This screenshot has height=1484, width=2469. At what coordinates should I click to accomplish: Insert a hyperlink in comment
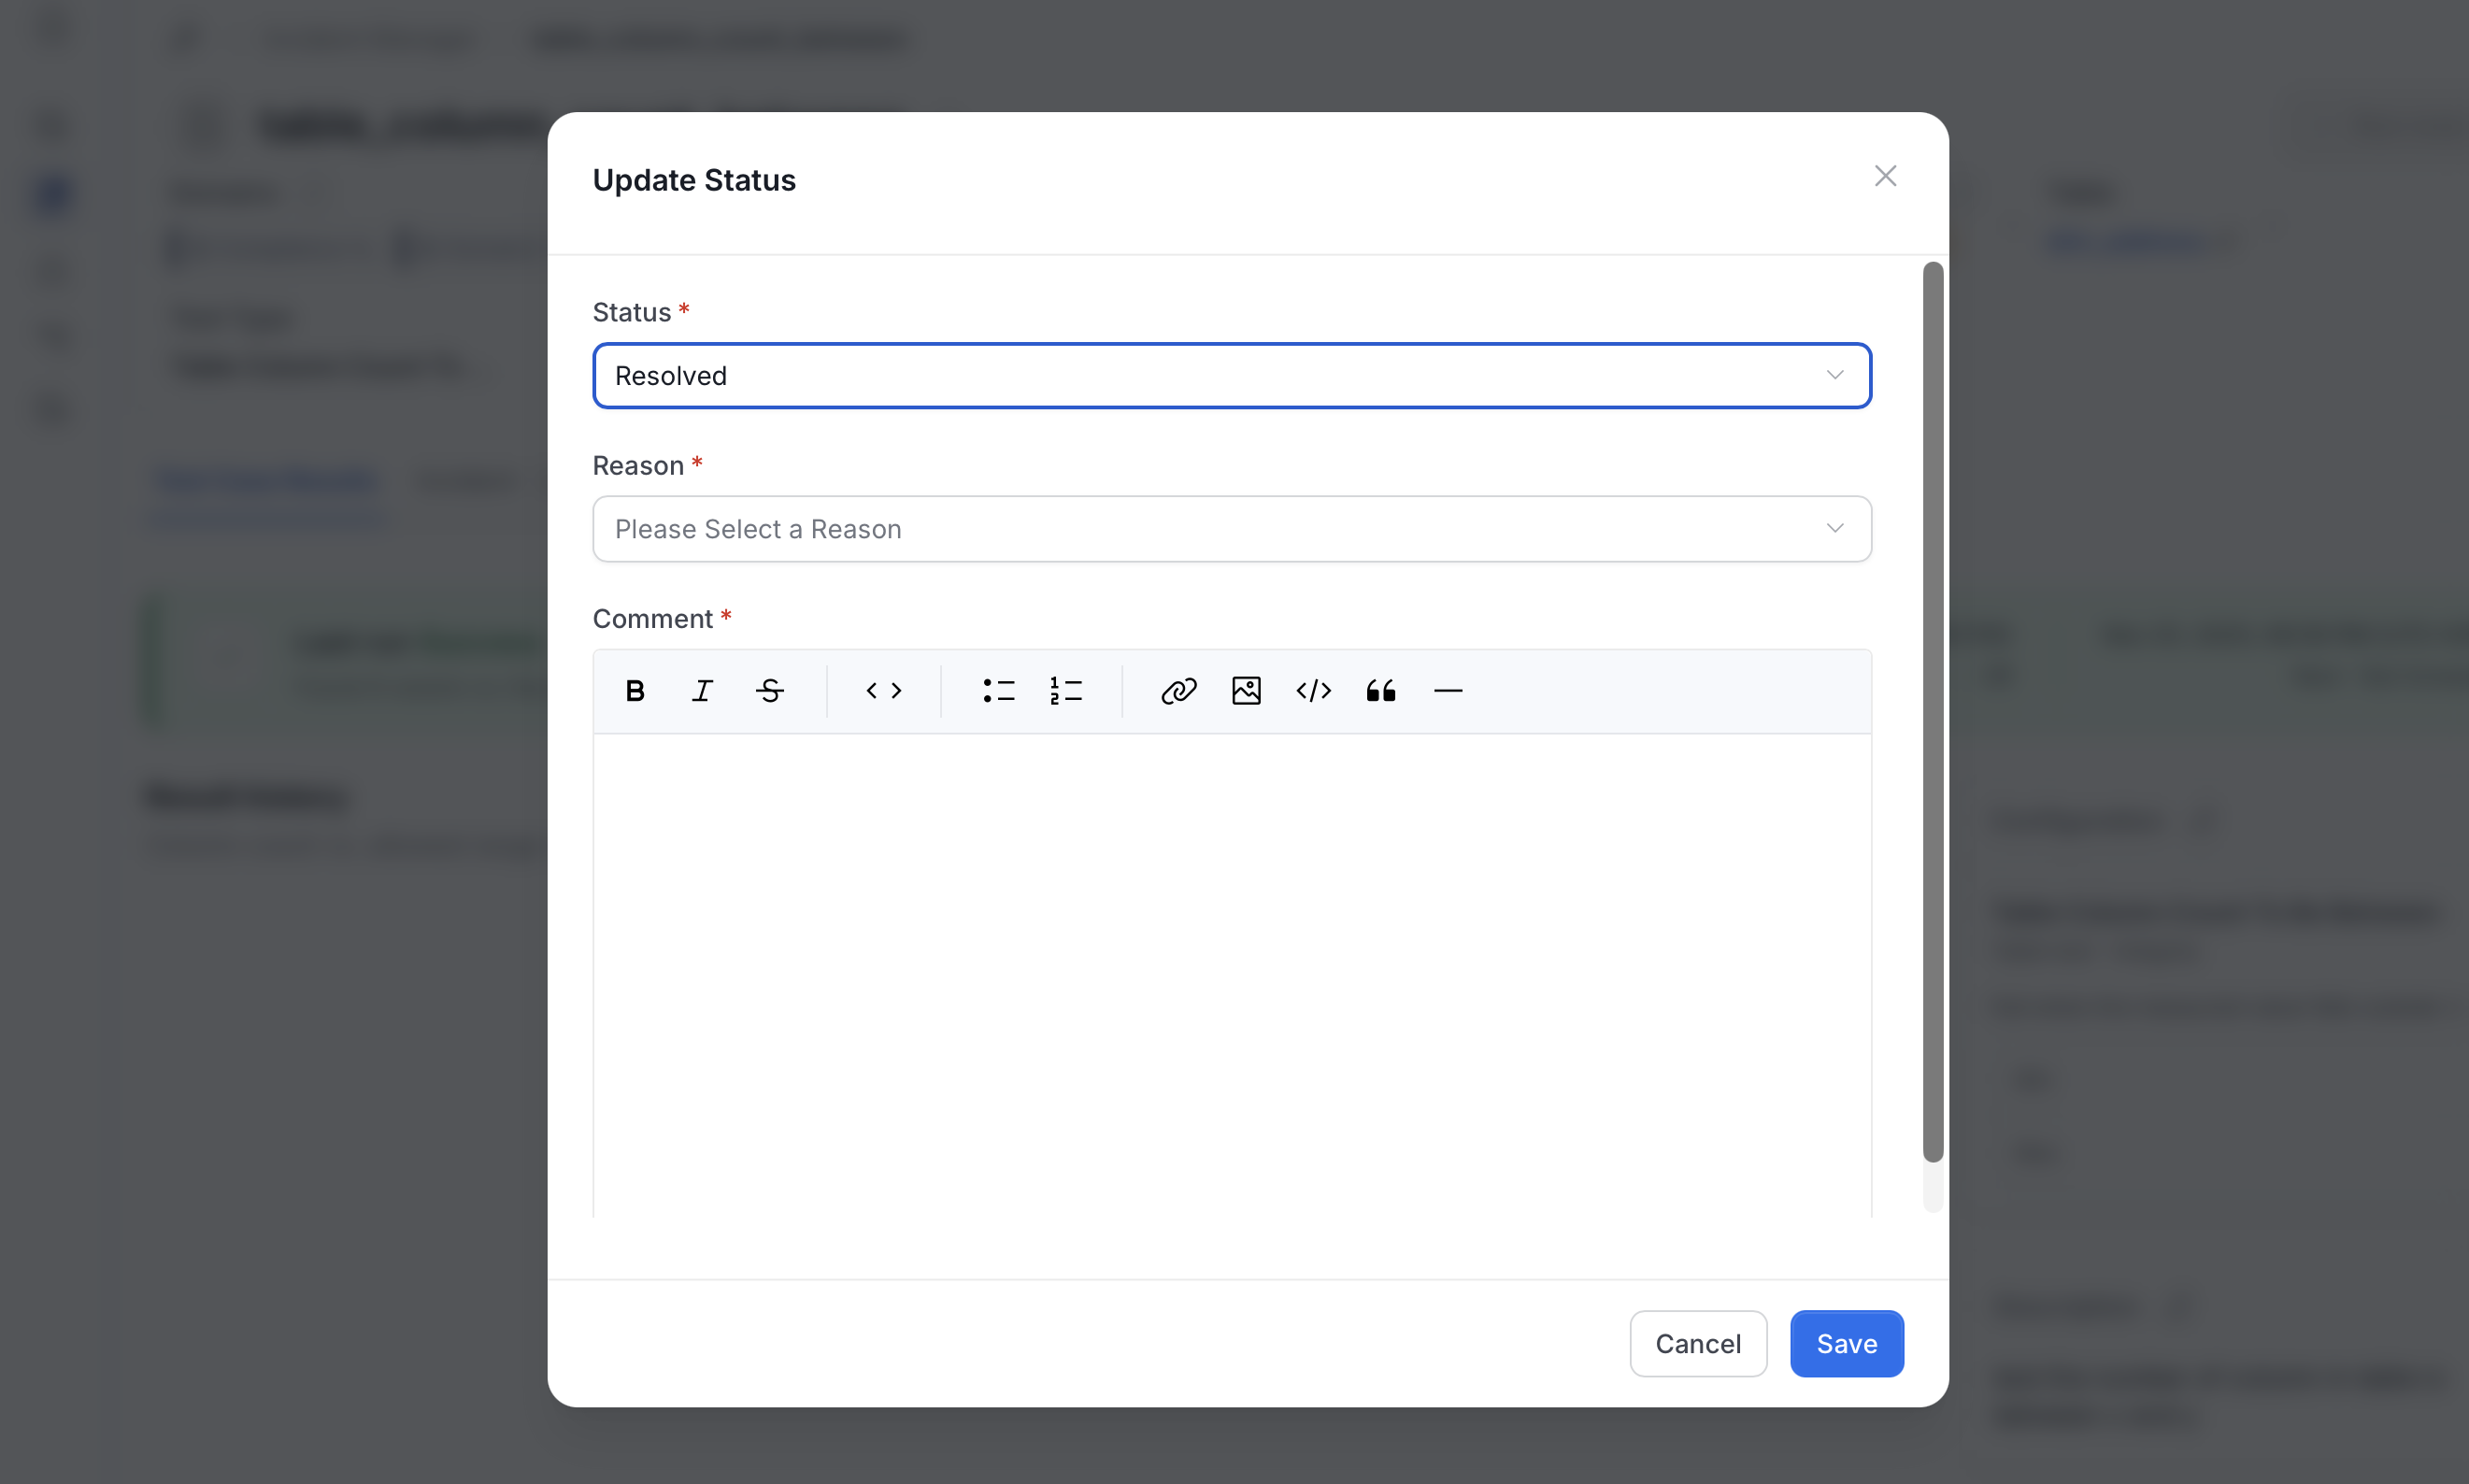point(1179,691)
